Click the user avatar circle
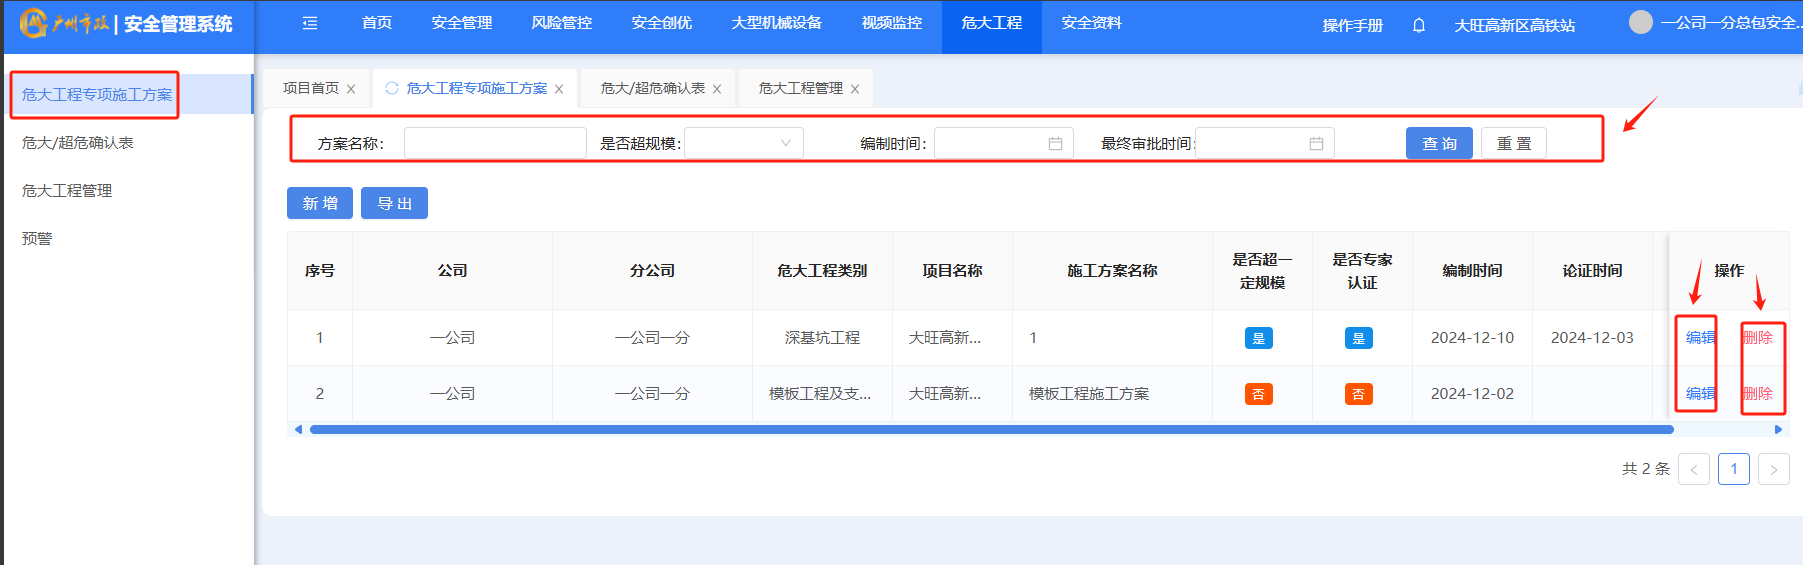The image size is (1803, 565). 1640,22
